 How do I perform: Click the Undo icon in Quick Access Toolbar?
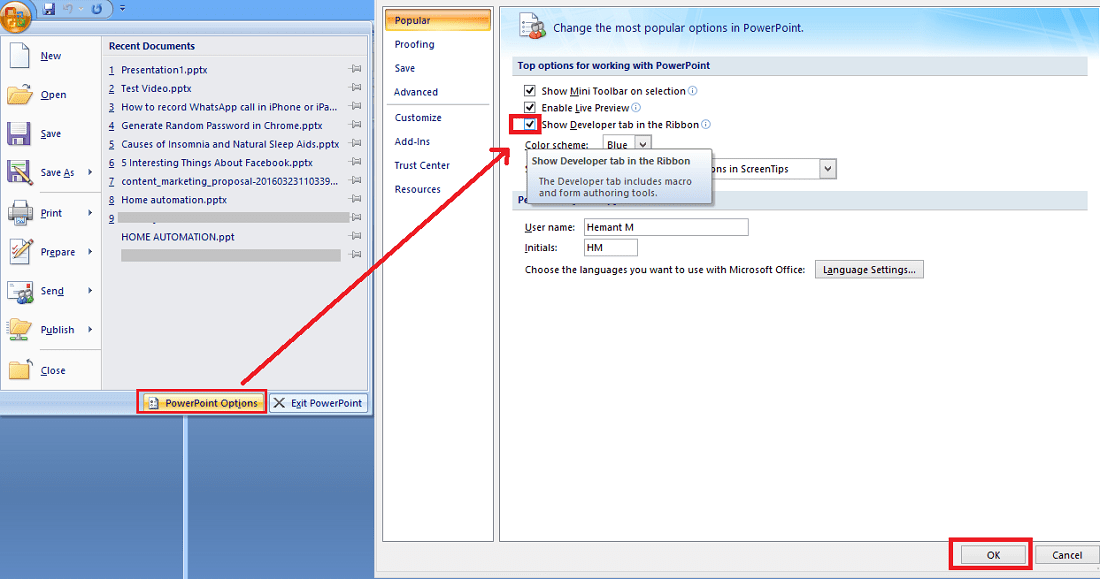(68, 8)
